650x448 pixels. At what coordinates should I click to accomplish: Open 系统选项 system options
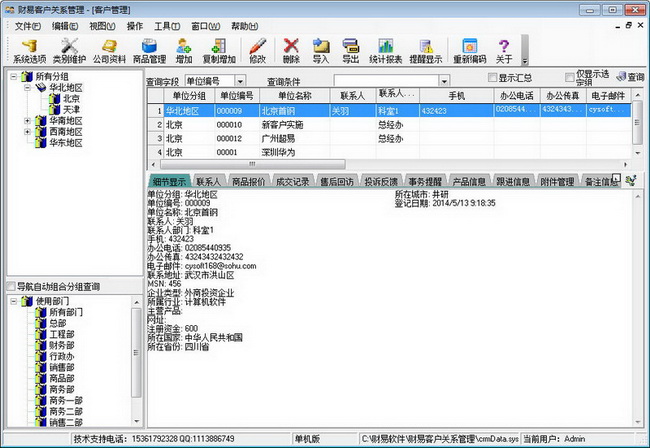29,51
